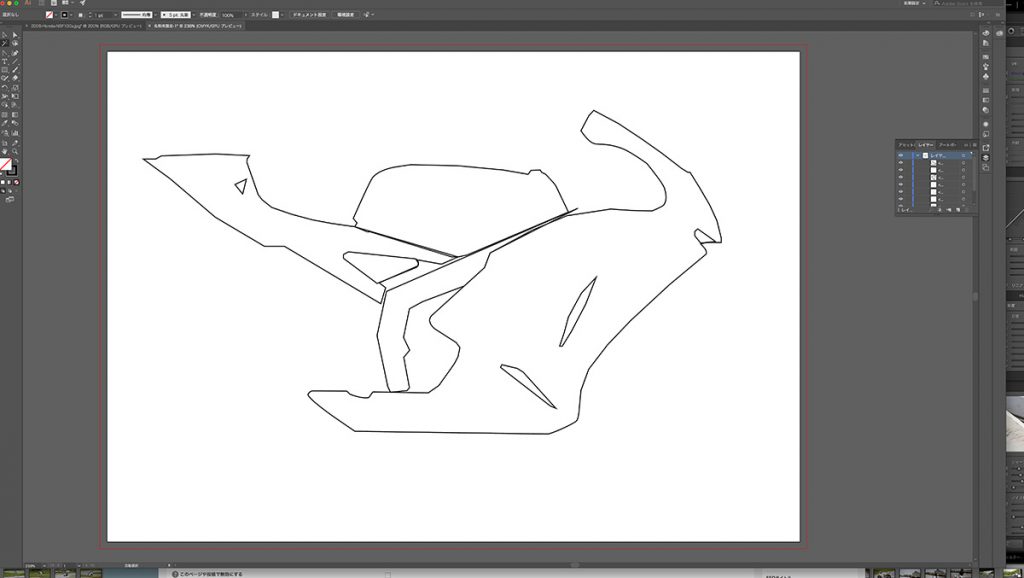This screenshot has width=1024, height=578.
Task: Collapse the top layer disclosure triangle
Action: tap(916, 156)
